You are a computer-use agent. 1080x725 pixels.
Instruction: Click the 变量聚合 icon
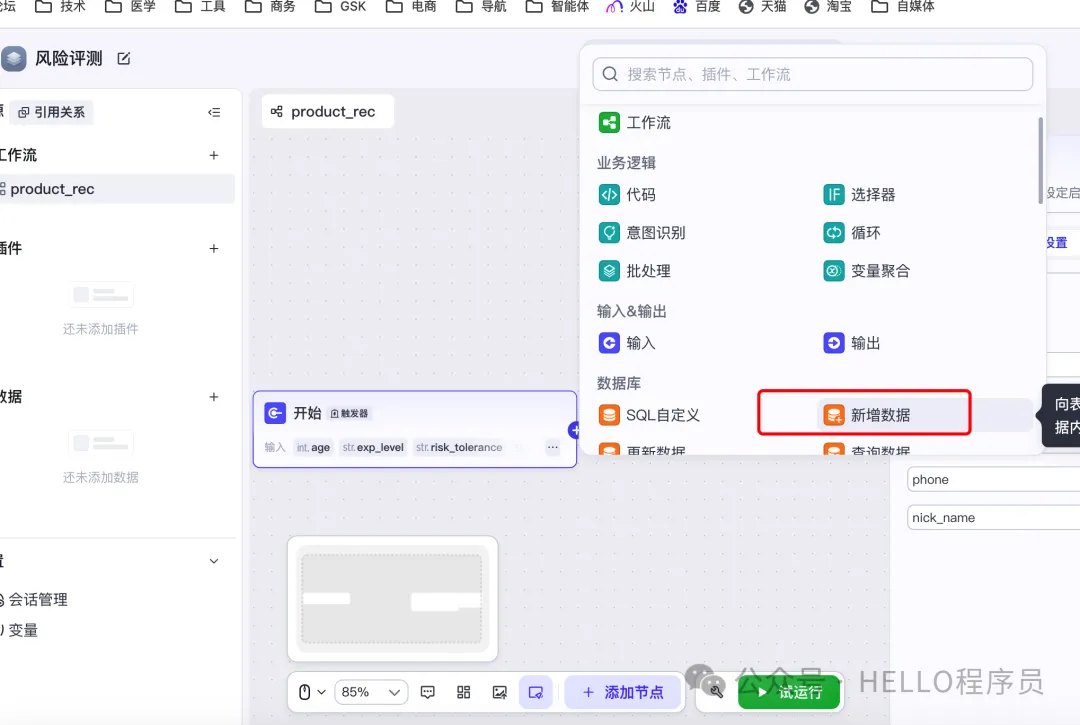click(833, 271)
